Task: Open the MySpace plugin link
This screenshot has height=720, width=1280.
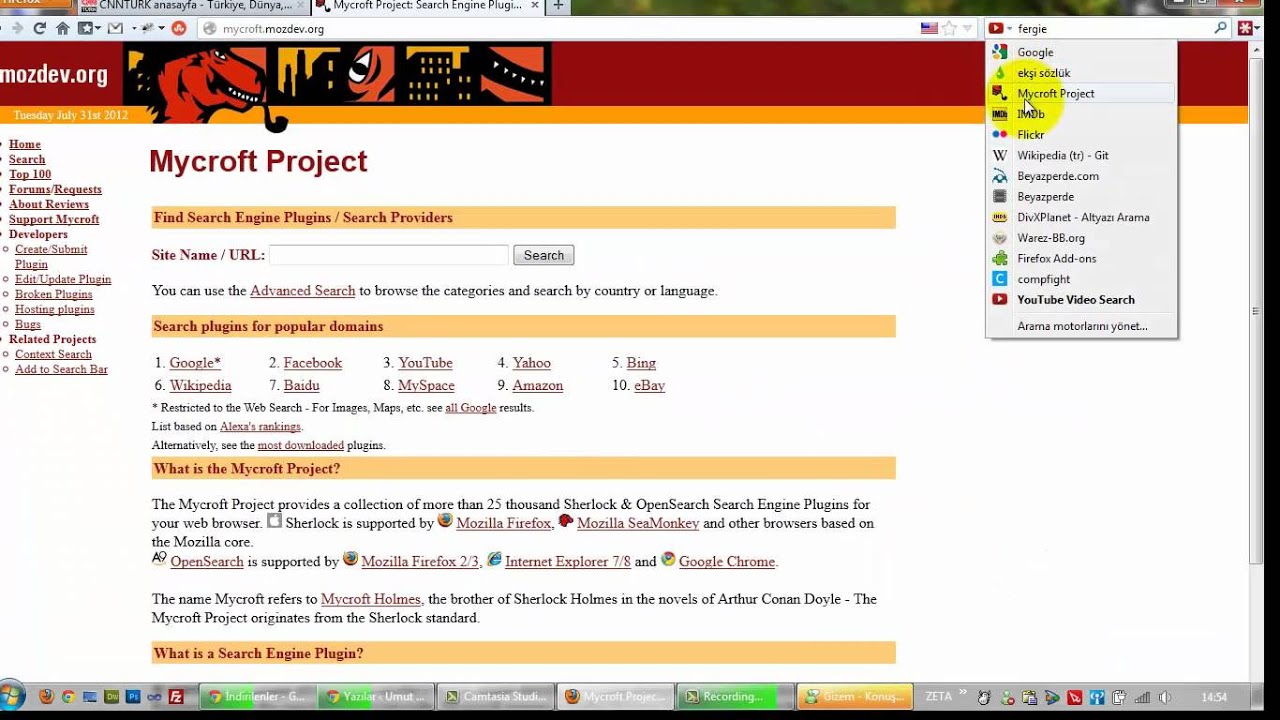Action: click(426, 386)
